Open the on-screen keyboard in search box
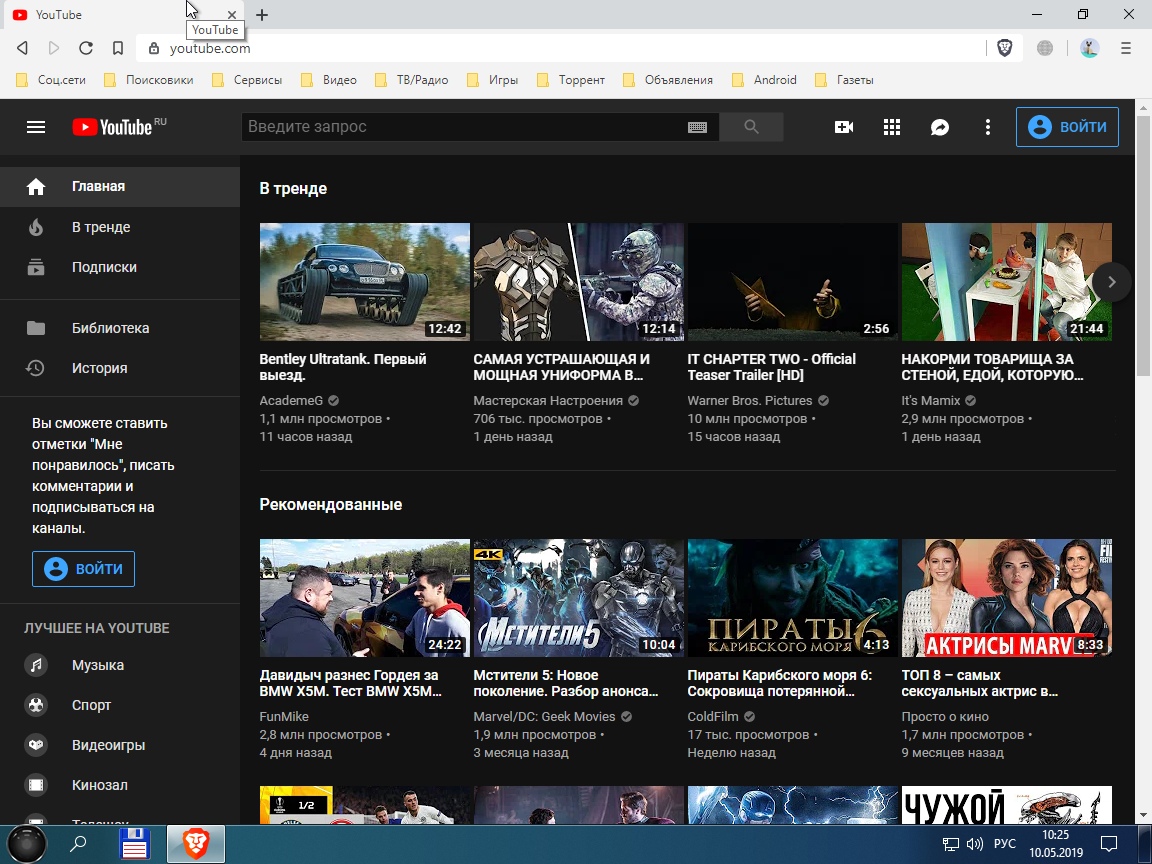The width and height of the screenshot is (1152, 864). 697,127
